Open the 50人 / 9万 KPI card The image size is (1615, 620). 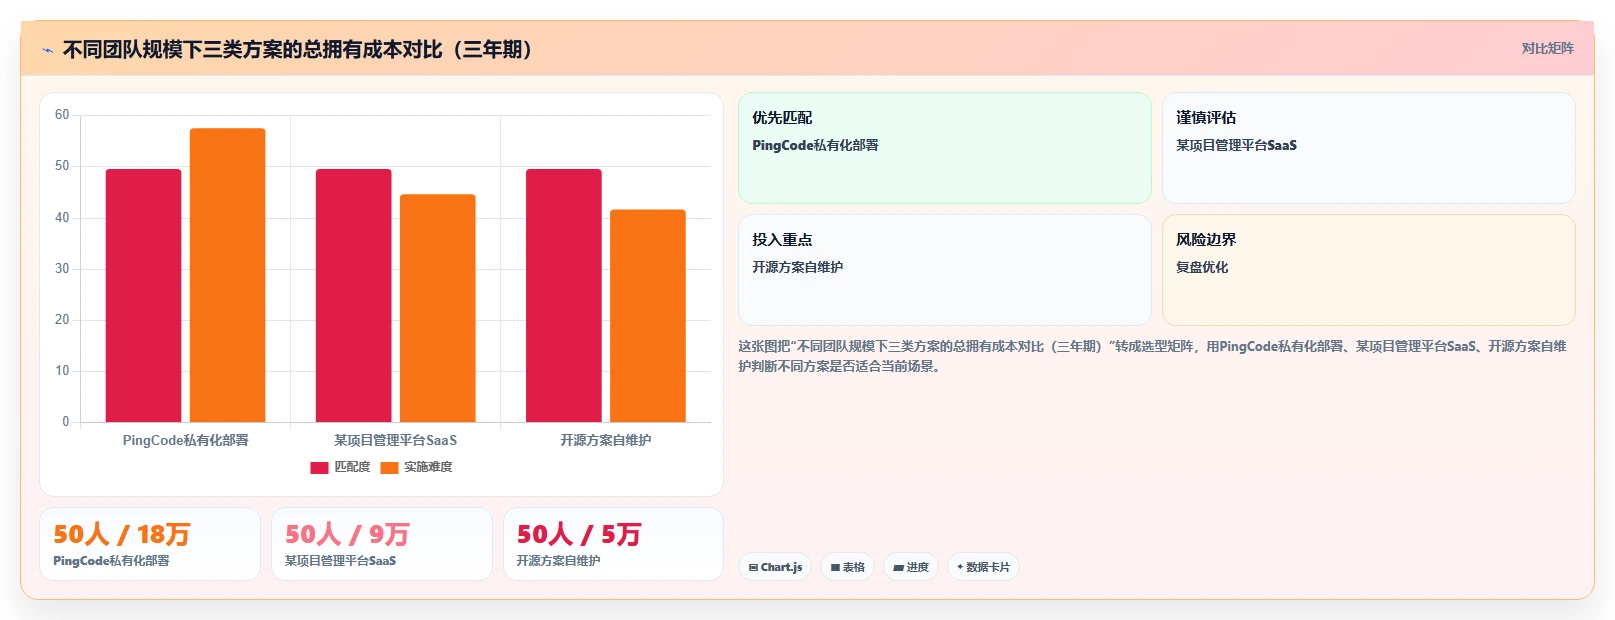pyautogui.click(x=382, y=544)
